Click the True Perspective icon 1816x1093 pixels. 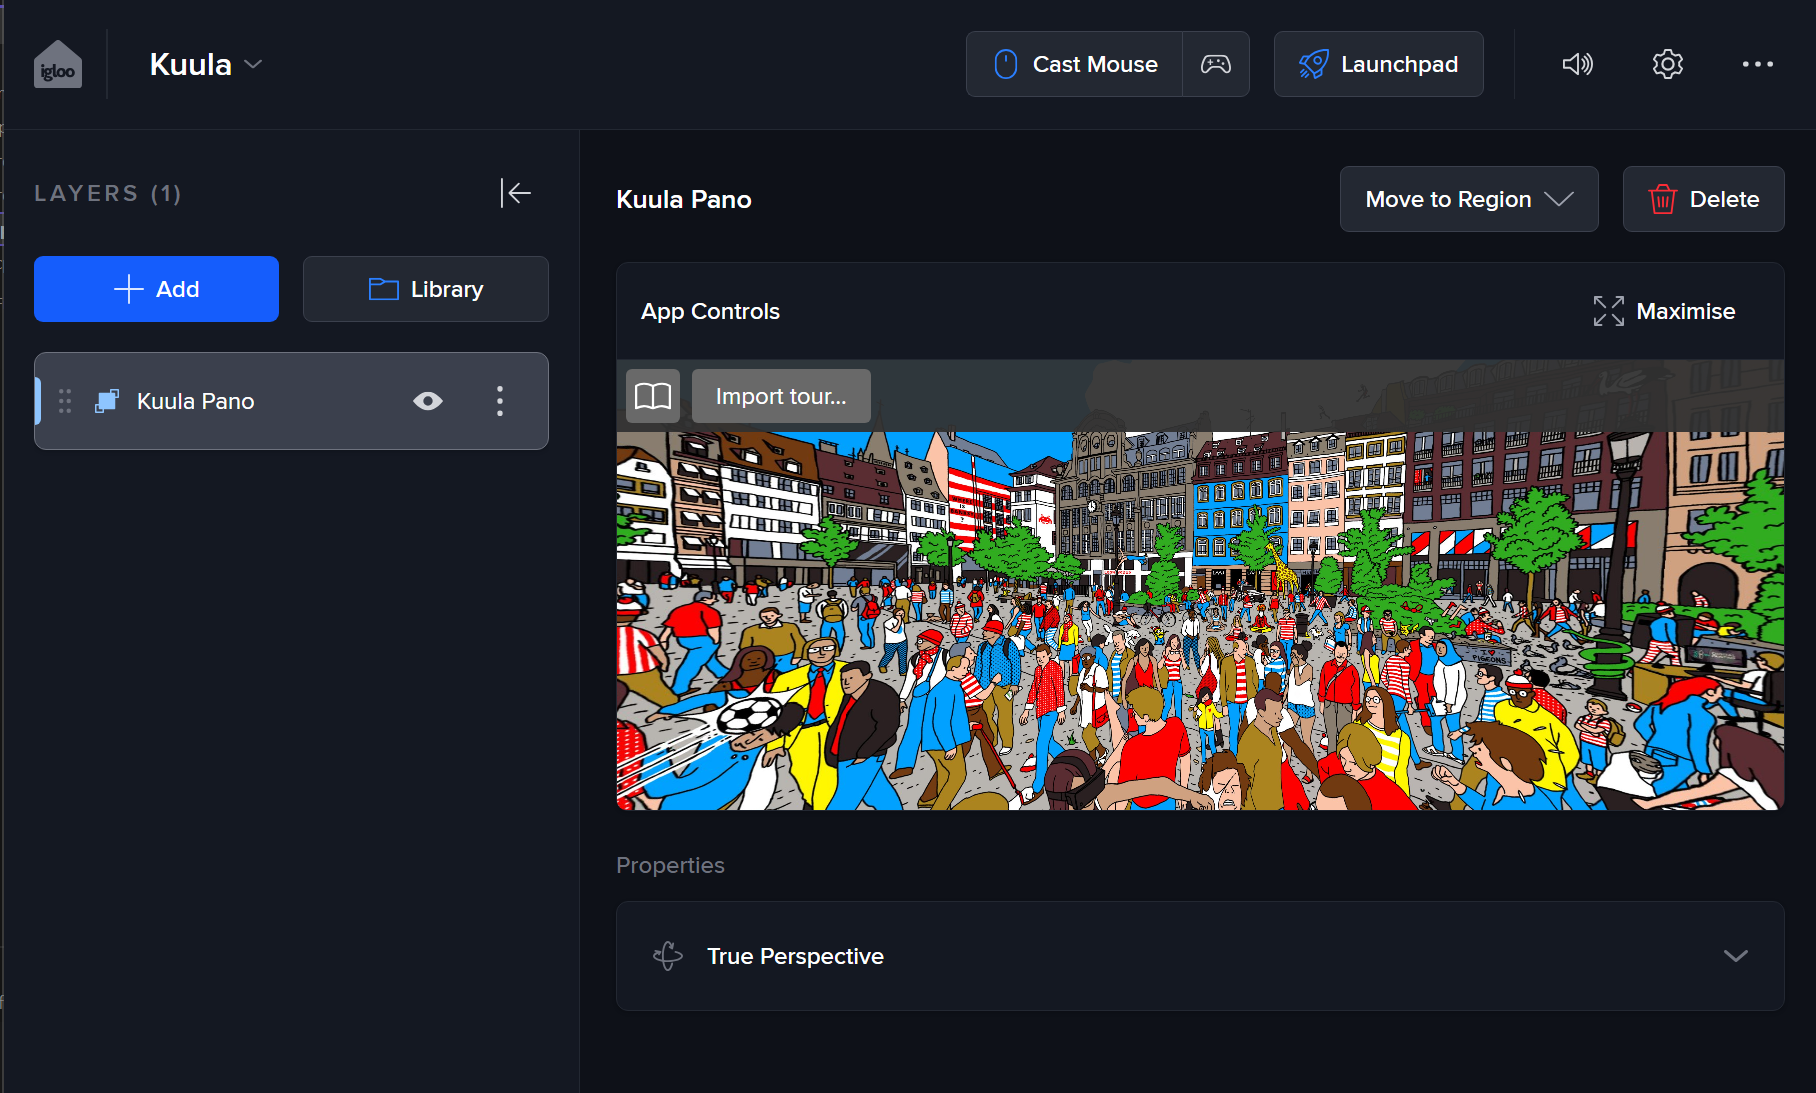coord(668,956)
